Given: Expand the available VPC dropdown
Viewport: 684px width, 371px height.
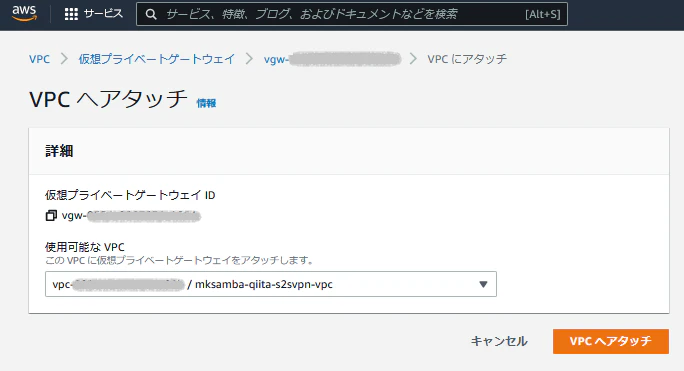Looking at the screenshot, I should click(x=270, y=284).
